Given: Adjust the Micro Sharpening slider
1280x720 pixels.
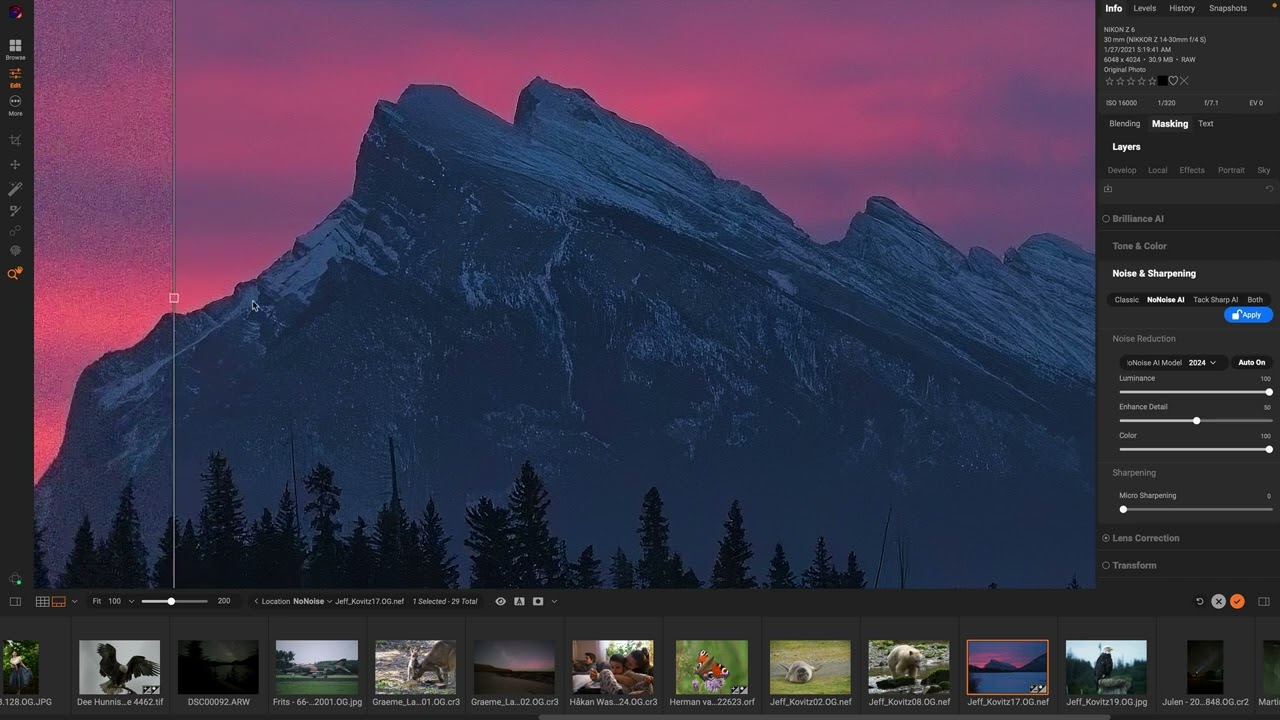Looking at the screenshot, I should coord(1194,509).
